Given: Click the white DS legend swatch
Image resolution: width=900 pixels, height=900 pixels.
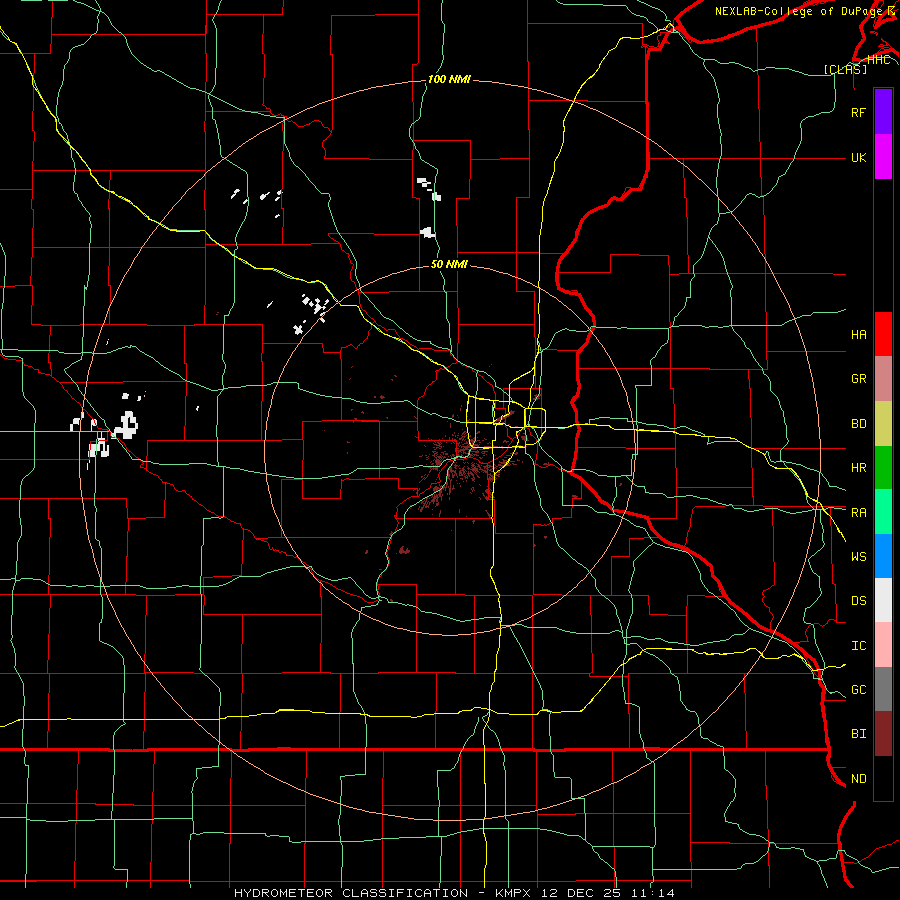Looking at the screenshot, I should (x=883, y=600).
